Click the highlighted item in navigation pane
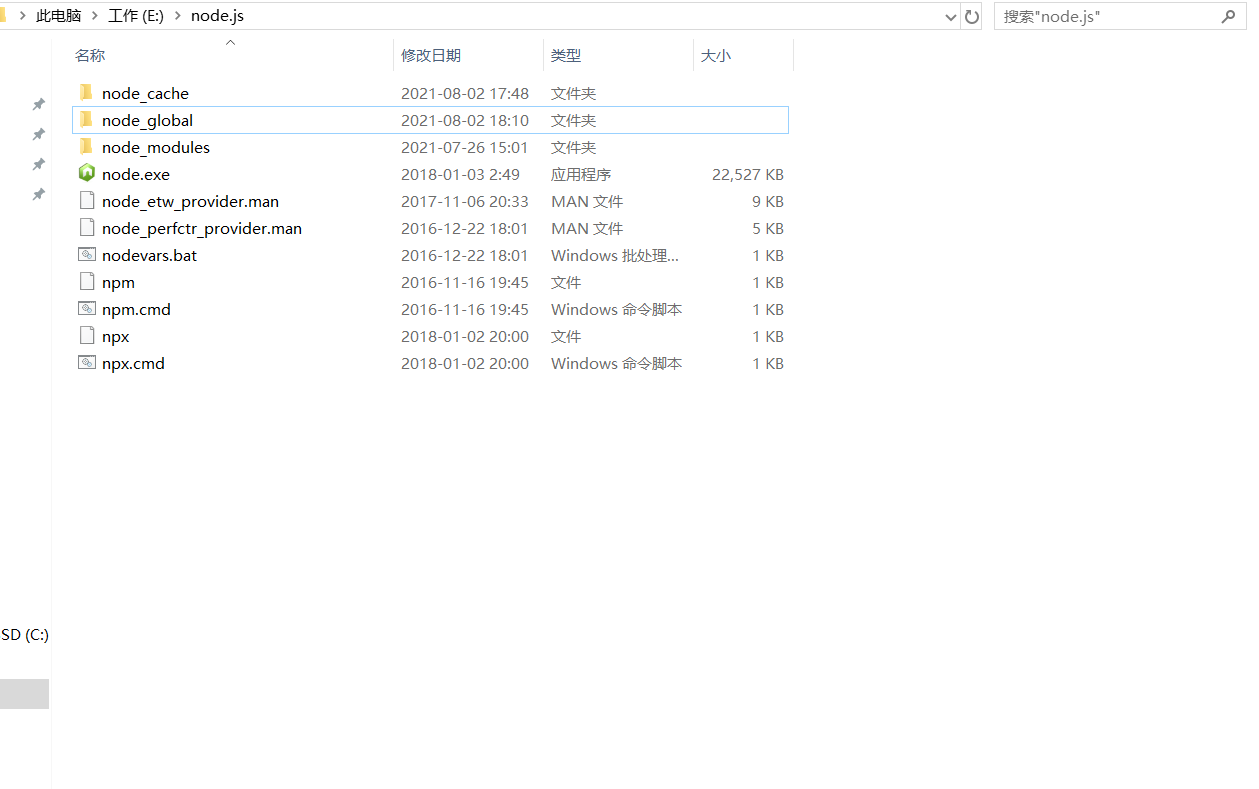Screen dimensions: 1259x789 24,694
